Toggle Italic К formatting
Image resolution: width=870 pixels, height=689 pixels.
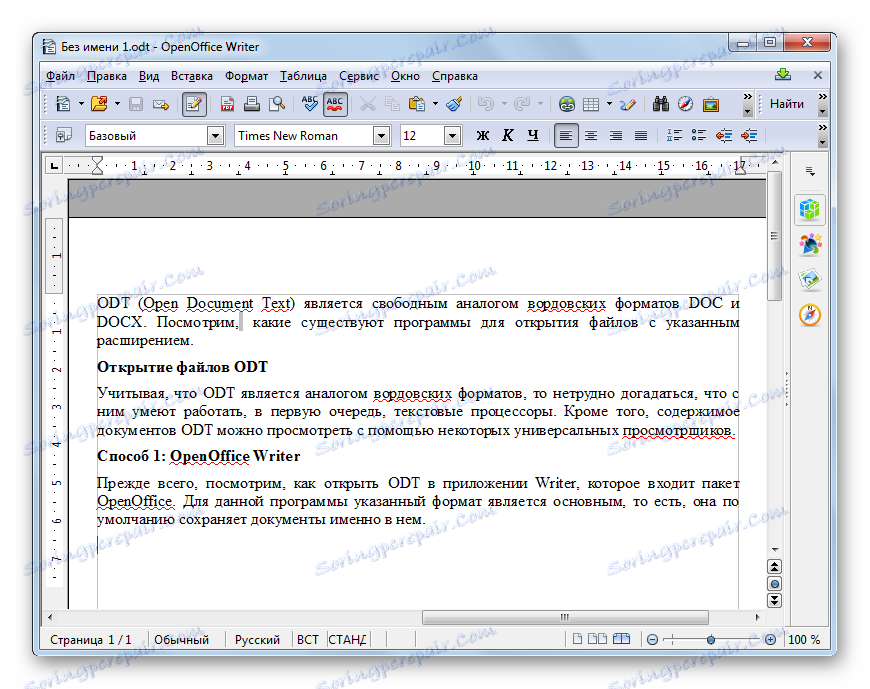(508, 135)
